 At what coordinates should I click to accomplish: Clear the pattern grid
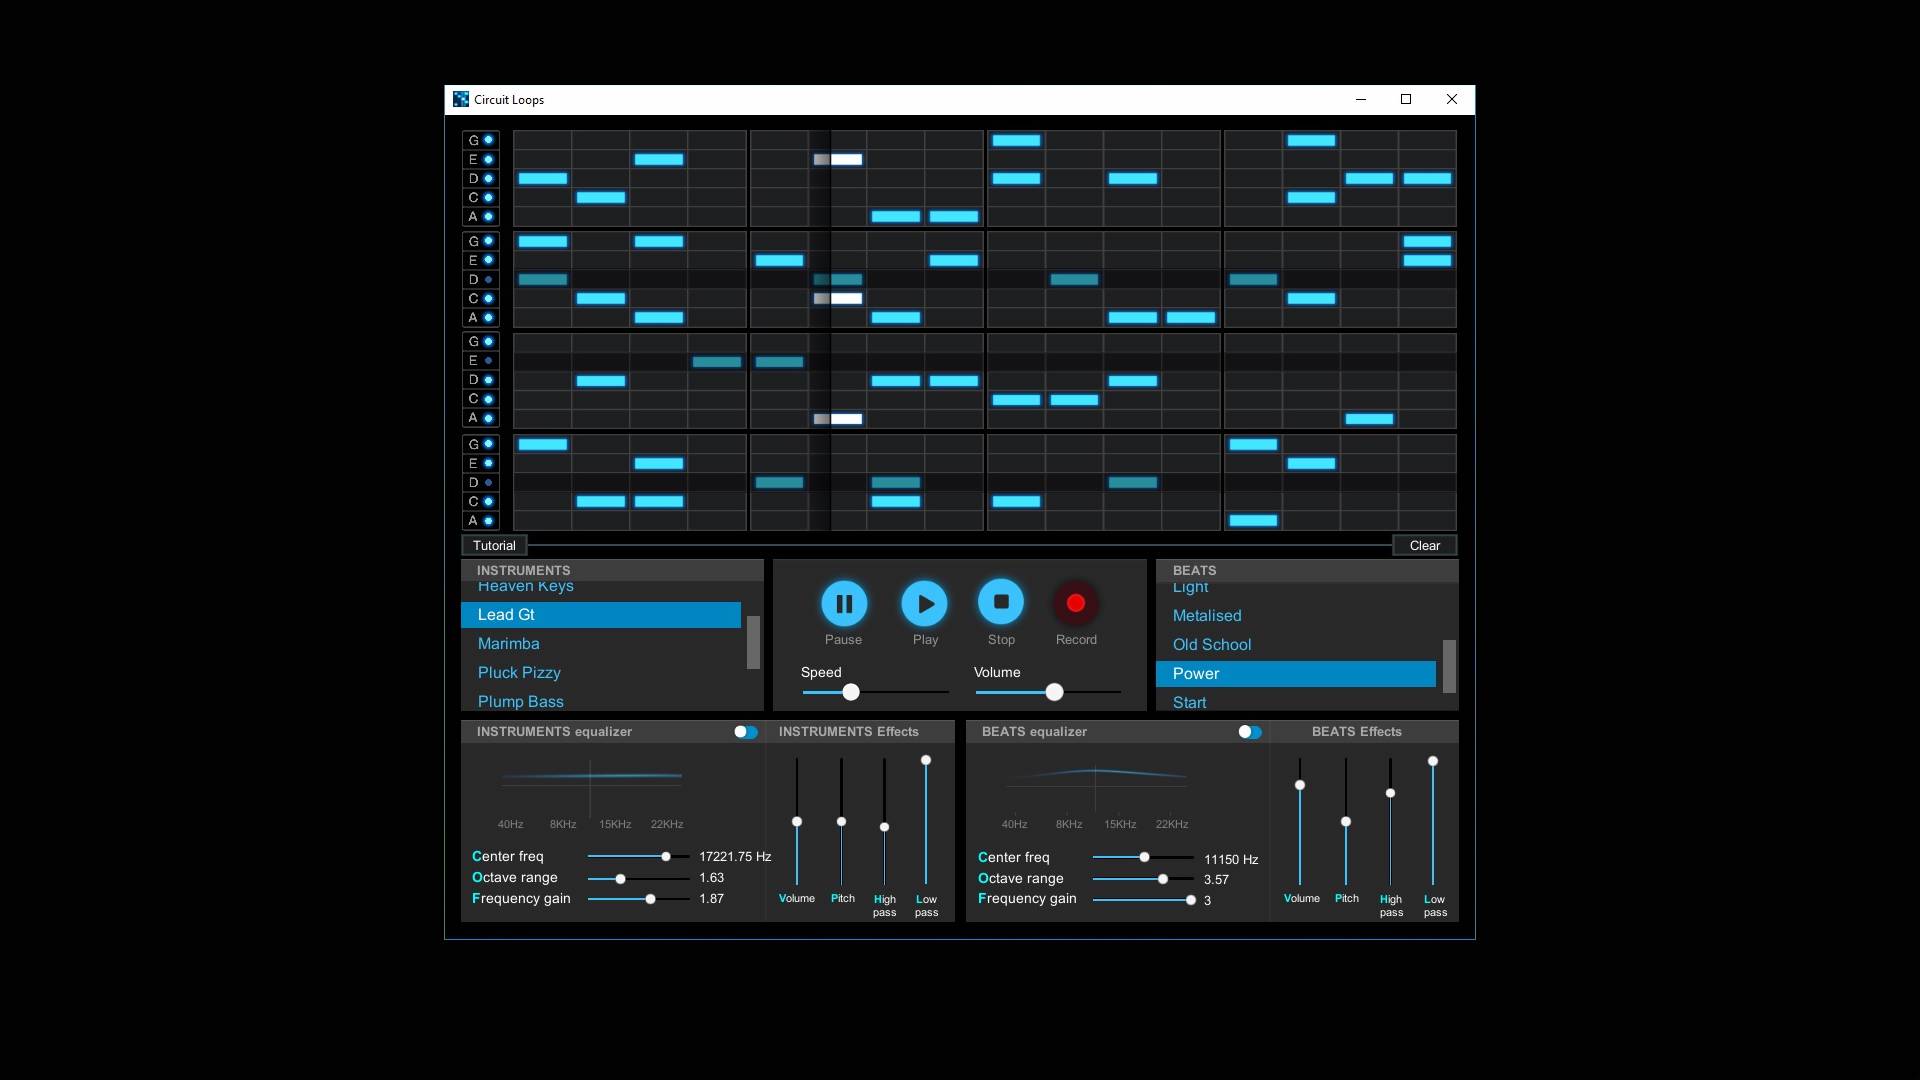[1424, 545]
